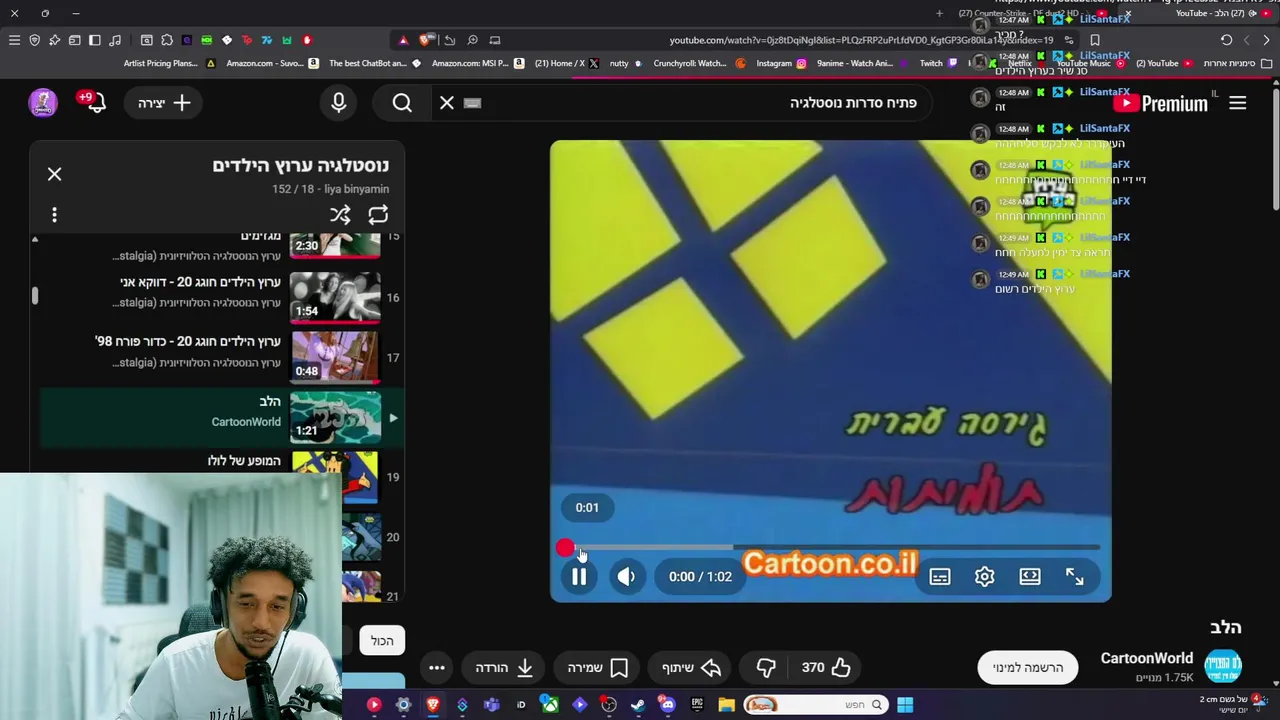This screenshot has height=720, width=1280.
Task: Start voice search with microphone icon
Action: (338, 103)
